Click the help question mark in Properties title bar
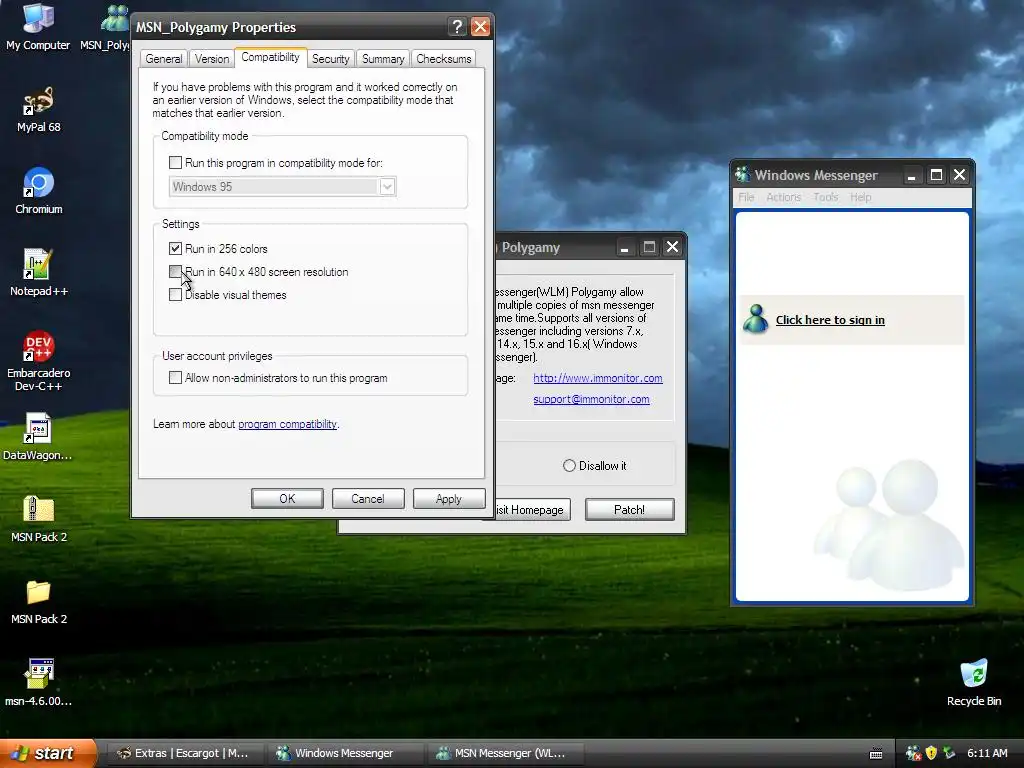 click(x=457, y=27)
